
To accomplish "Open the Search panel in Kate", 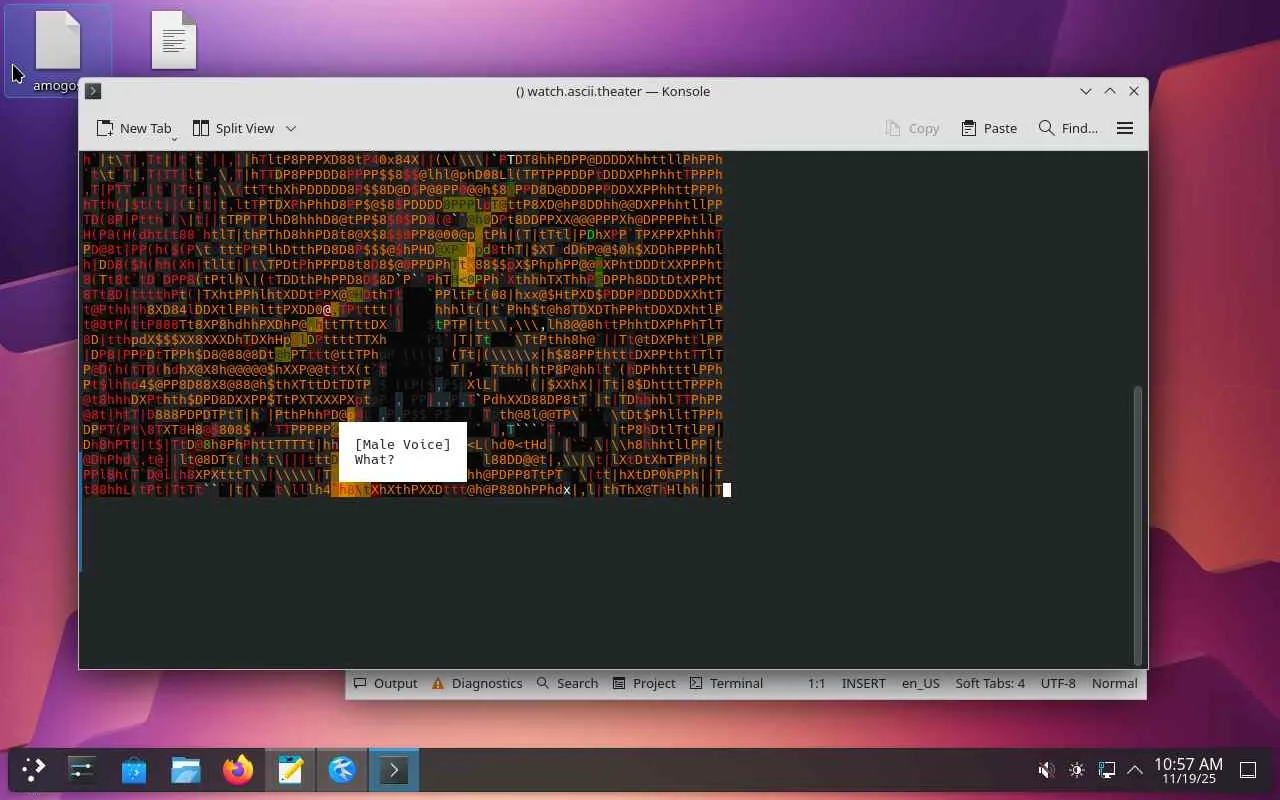I will (x=567, y=683).
